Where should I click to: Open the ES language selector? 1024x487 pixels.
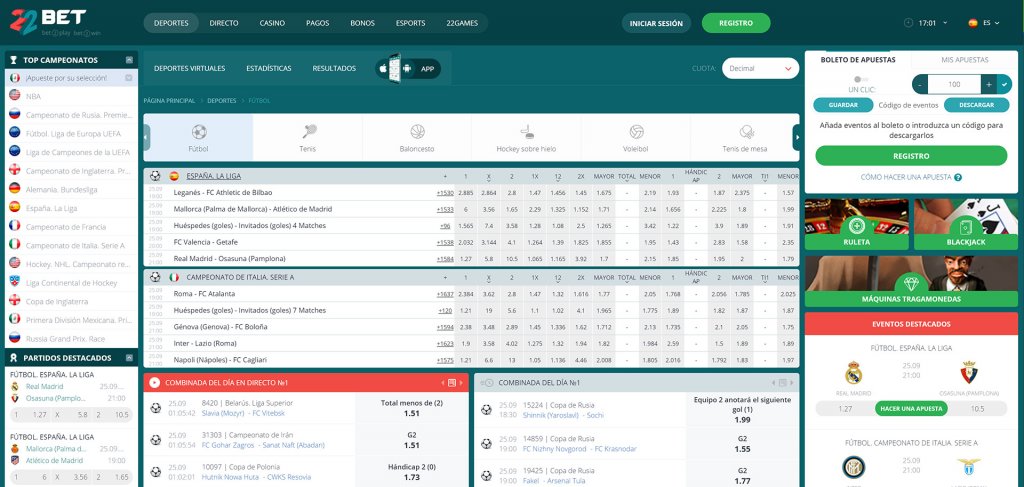pyautogui.click(x=984, y=23)
